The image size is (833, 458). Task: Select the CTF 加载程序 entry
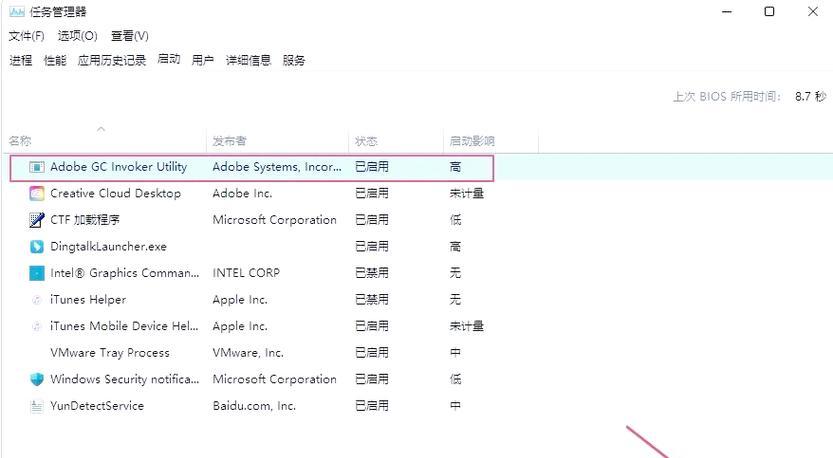click(x=85, y=220)
